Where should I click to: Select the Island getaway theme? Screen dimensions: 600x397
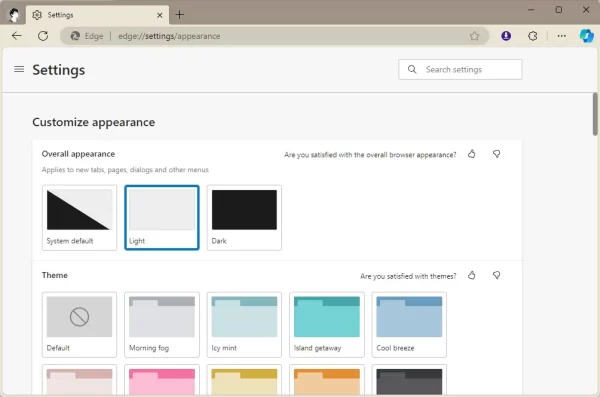click(327, 325)
